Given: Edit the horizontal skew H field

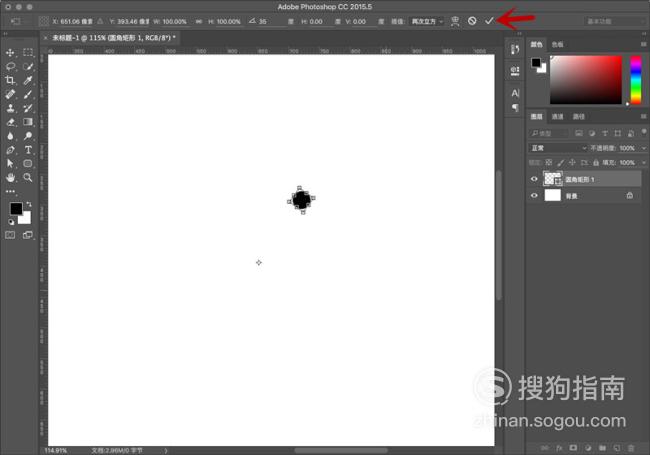Looking at the screenshot, I should coord(321,21).
